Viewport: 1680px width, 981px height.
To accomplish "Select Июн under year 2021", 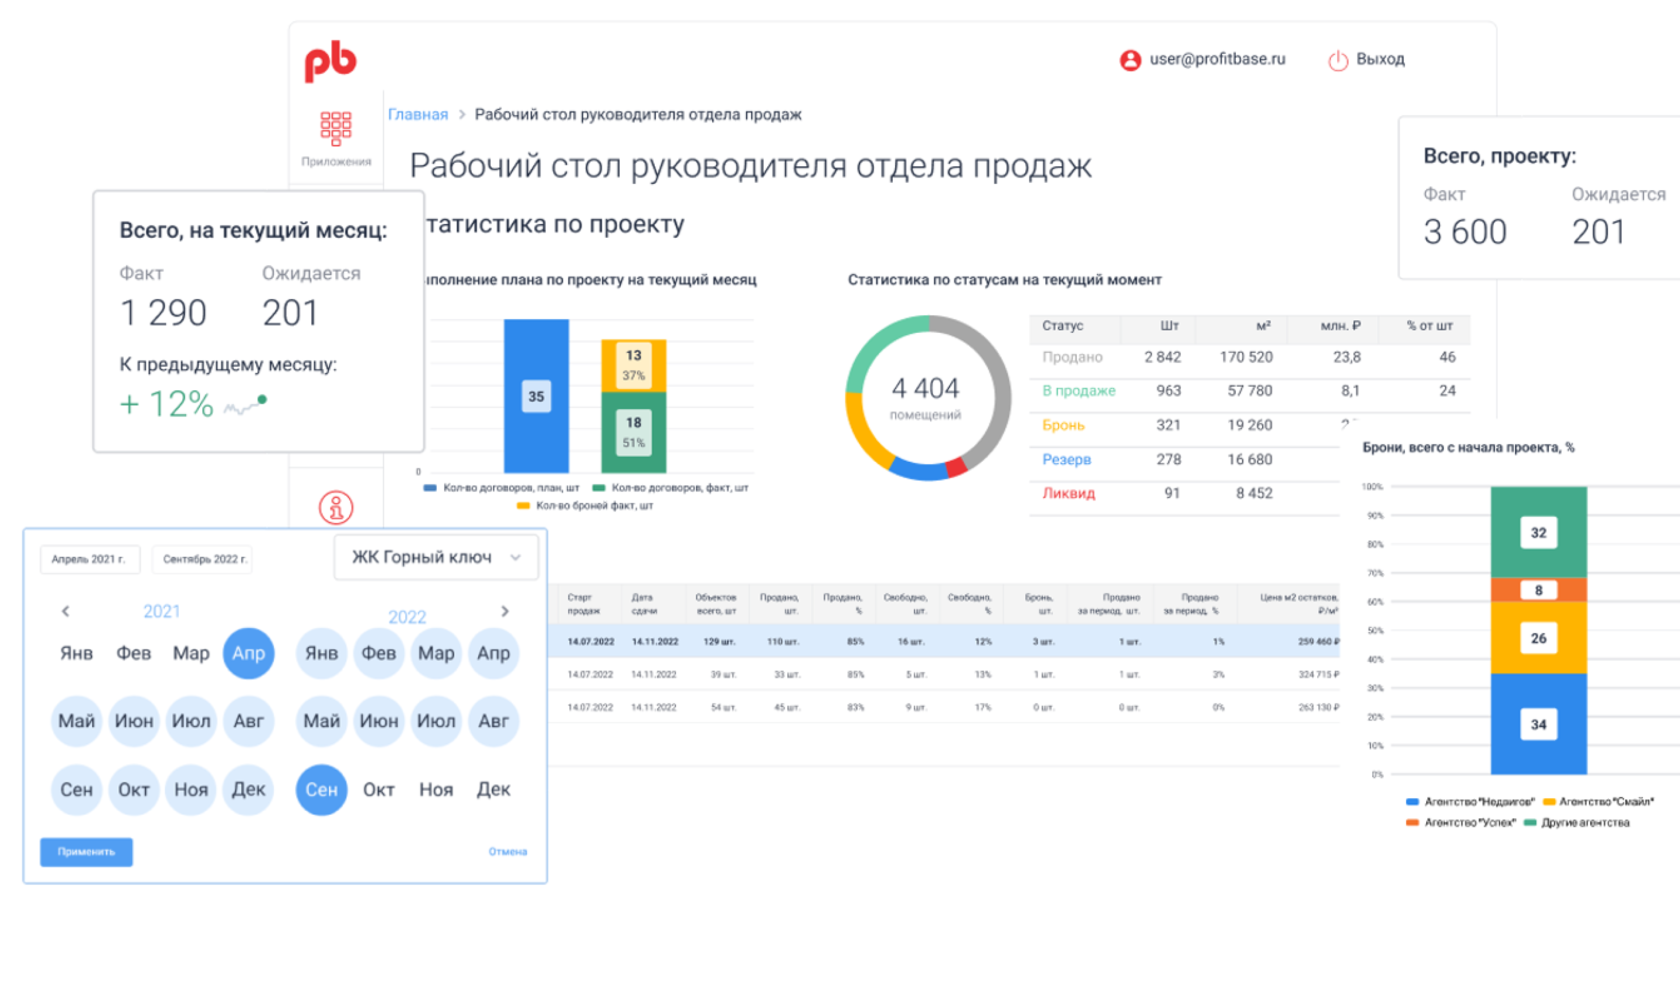I will click(134, 721).
